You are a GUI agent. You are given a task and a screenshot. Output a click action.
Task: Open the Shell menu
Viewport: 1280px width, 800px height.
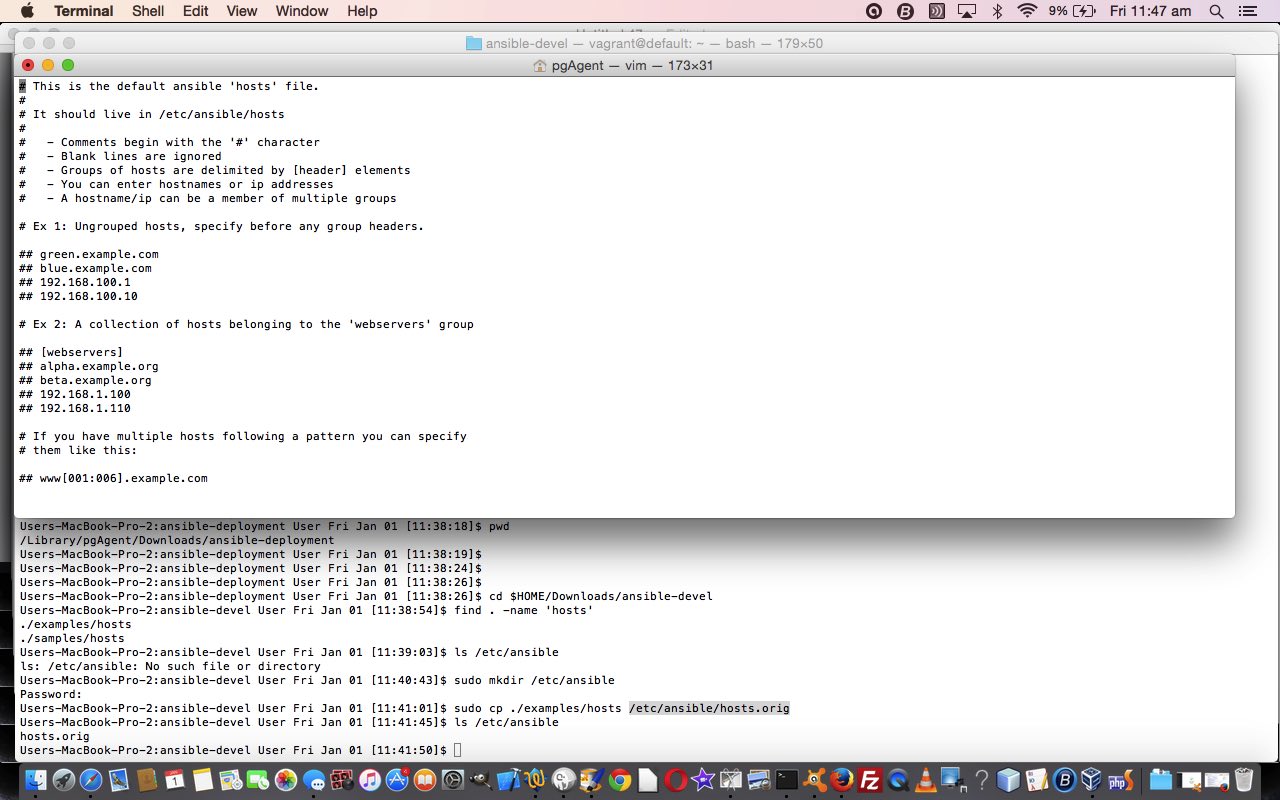[148, 11]
